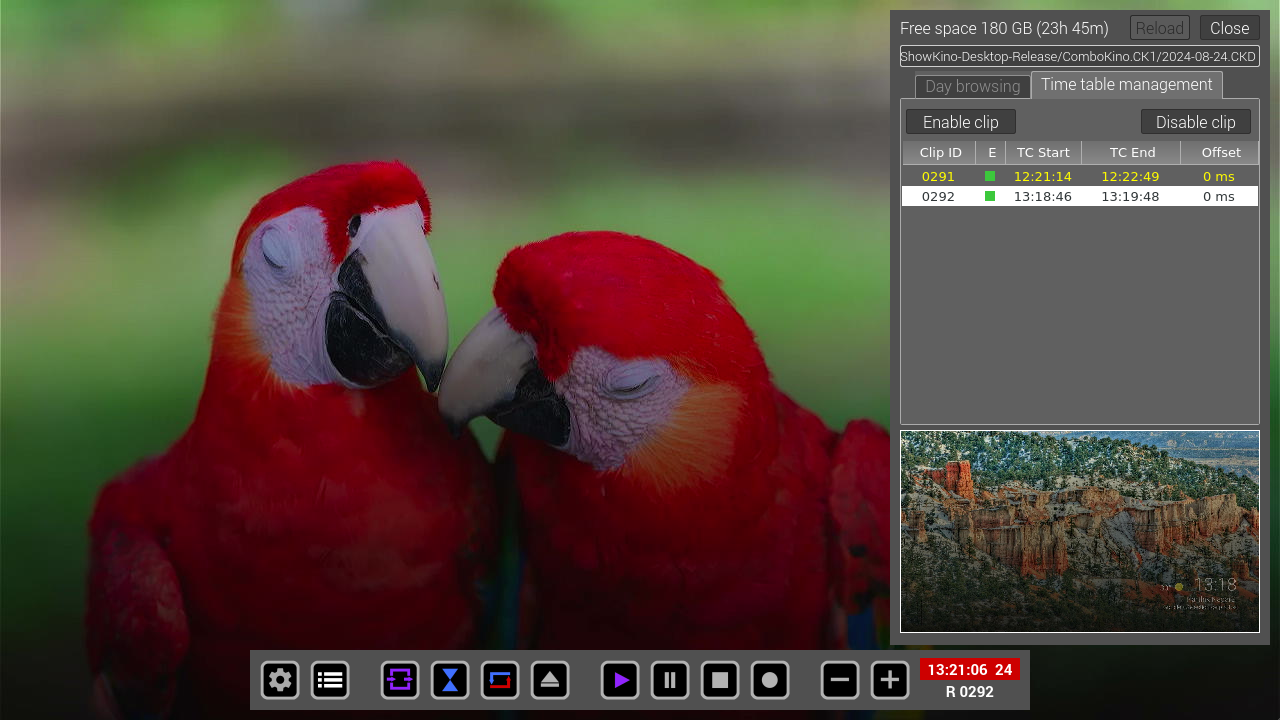This screenshot has height=720, width=1280.
Task: Click the canyon preview thumbnail
Action: (x=1079, y=531)
